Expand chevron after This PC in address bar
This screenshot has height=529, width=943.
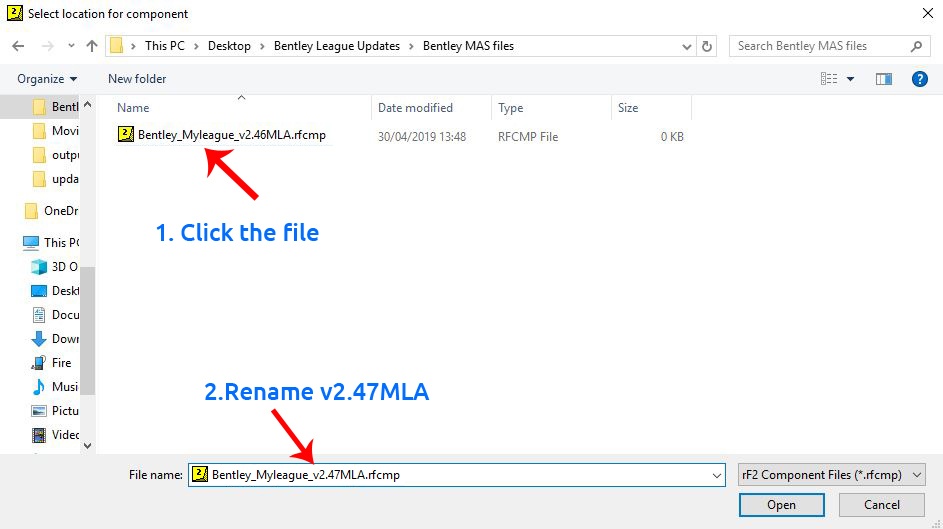coord(196,46)
